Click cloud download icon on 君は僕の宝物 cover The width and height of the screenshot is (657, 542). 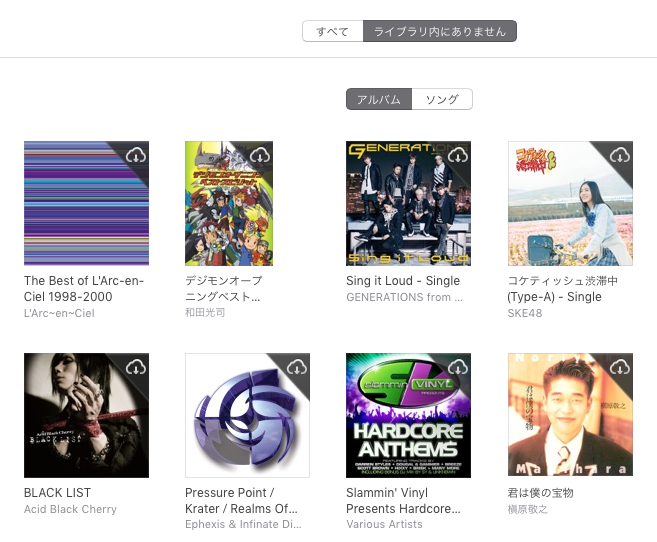click(620, 367)
